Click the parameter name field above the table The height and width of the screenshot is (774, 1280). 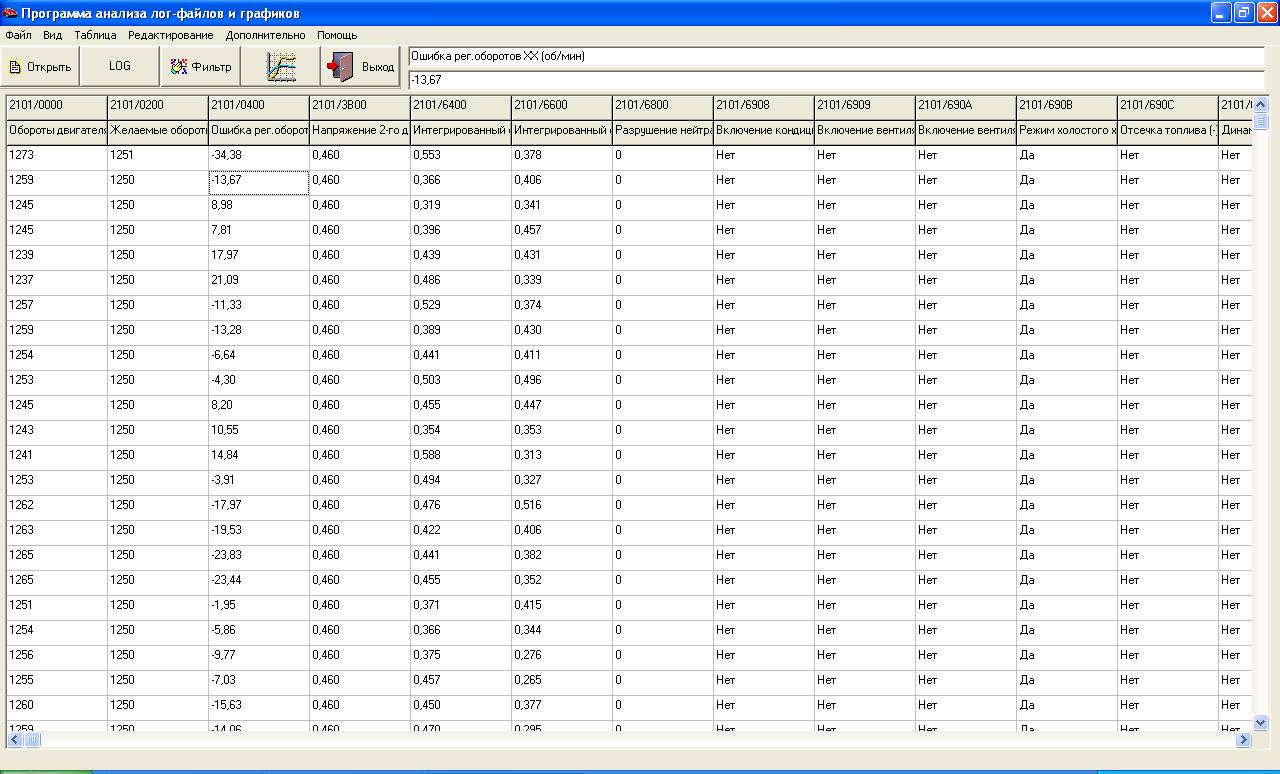836,57
